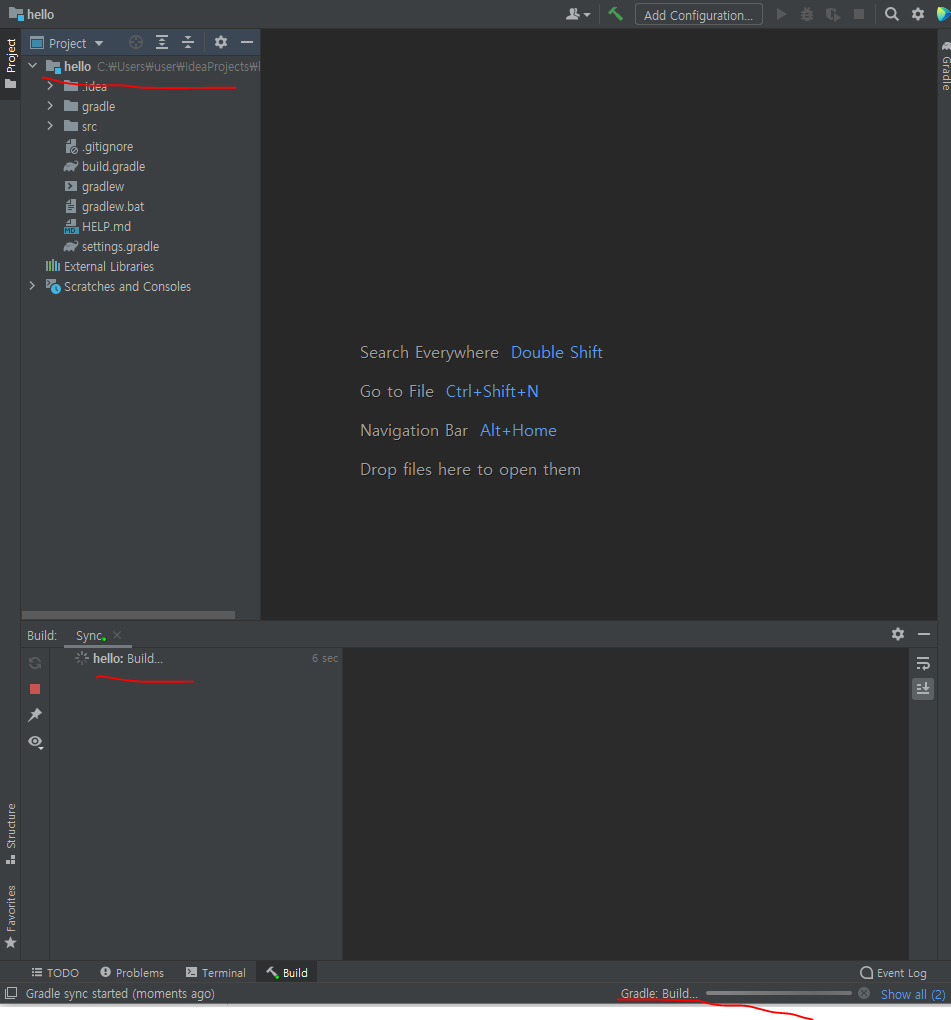The image size is (951, 1020).
Task: Select External Libraries node
Action: click(100, 267)
